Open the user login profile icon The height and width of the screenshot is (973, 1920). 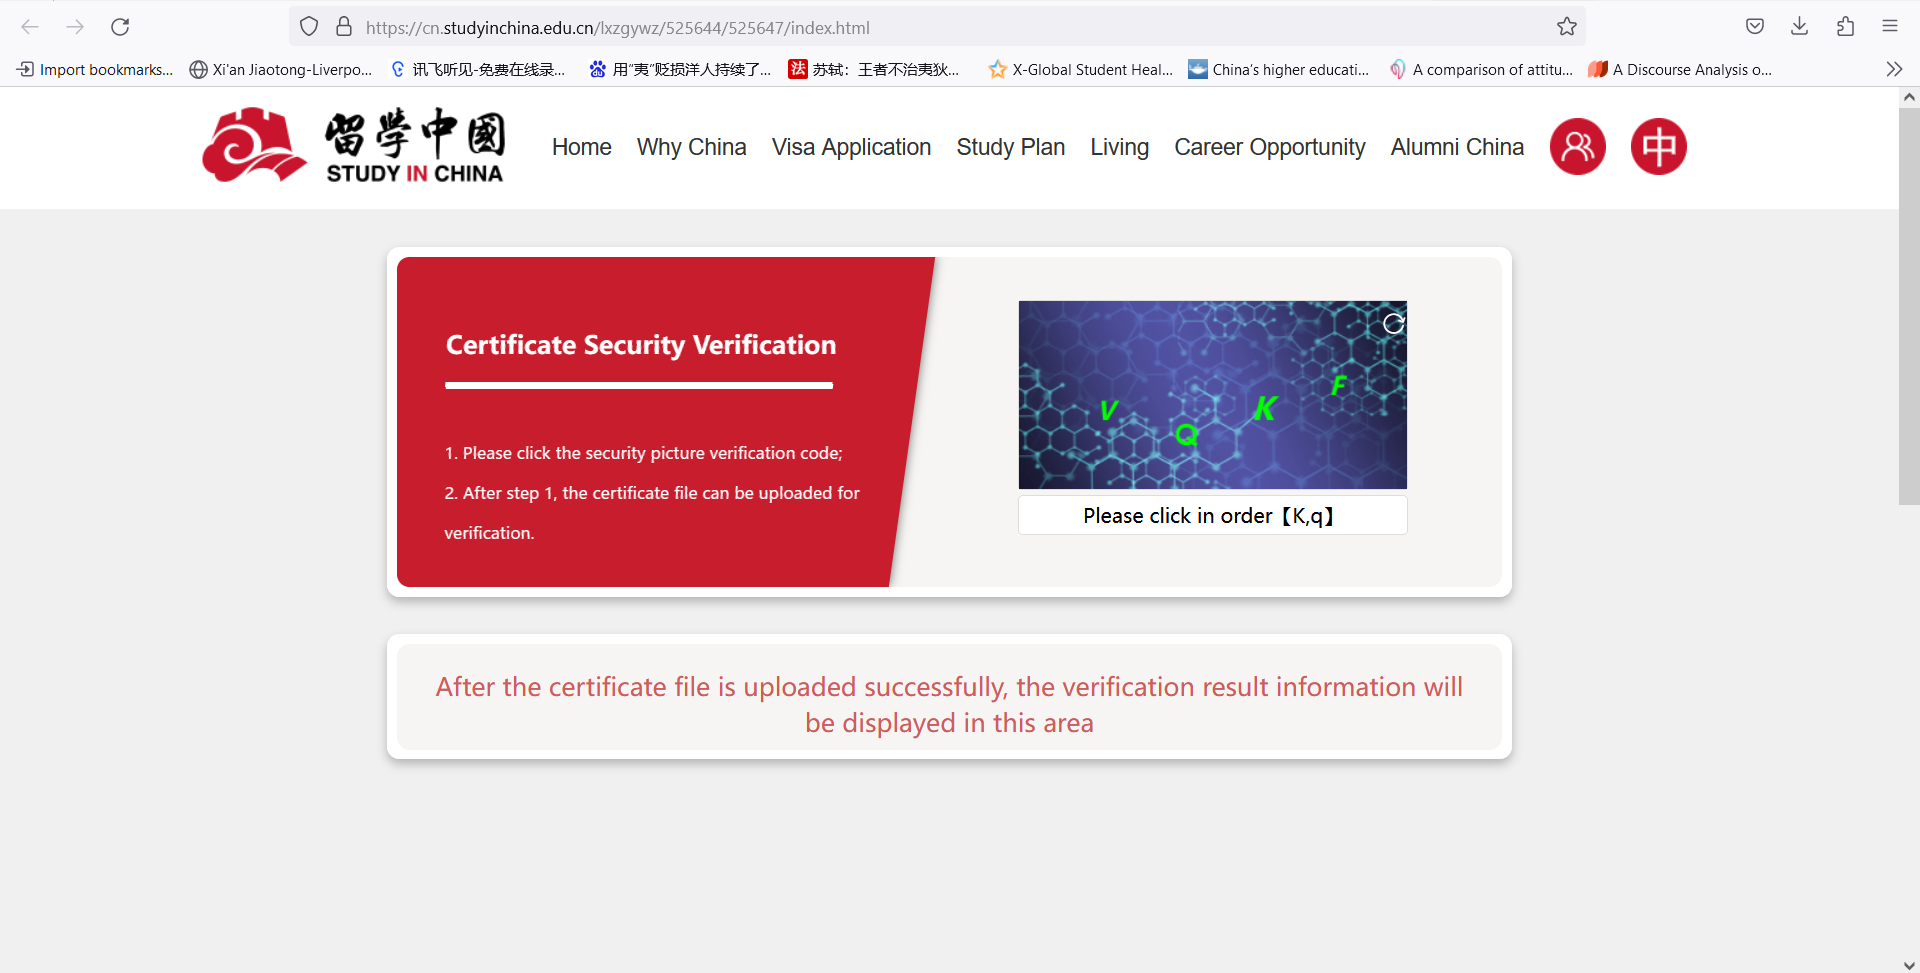coord(1578,147)
